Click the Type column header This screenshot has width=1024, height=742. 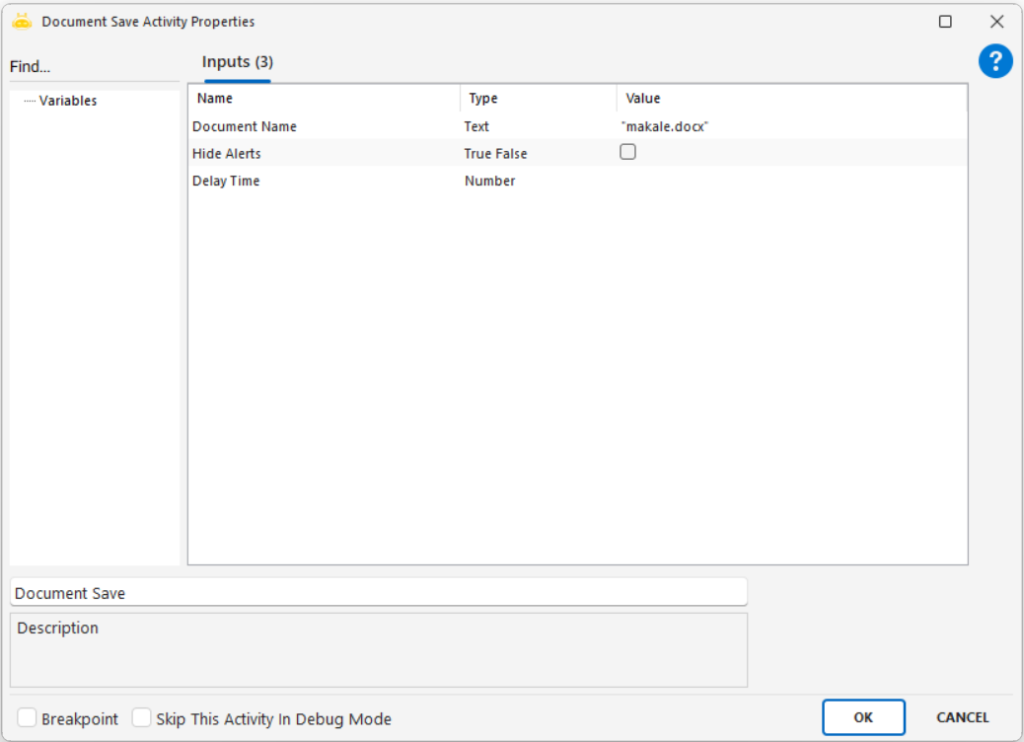click(483, 98)
